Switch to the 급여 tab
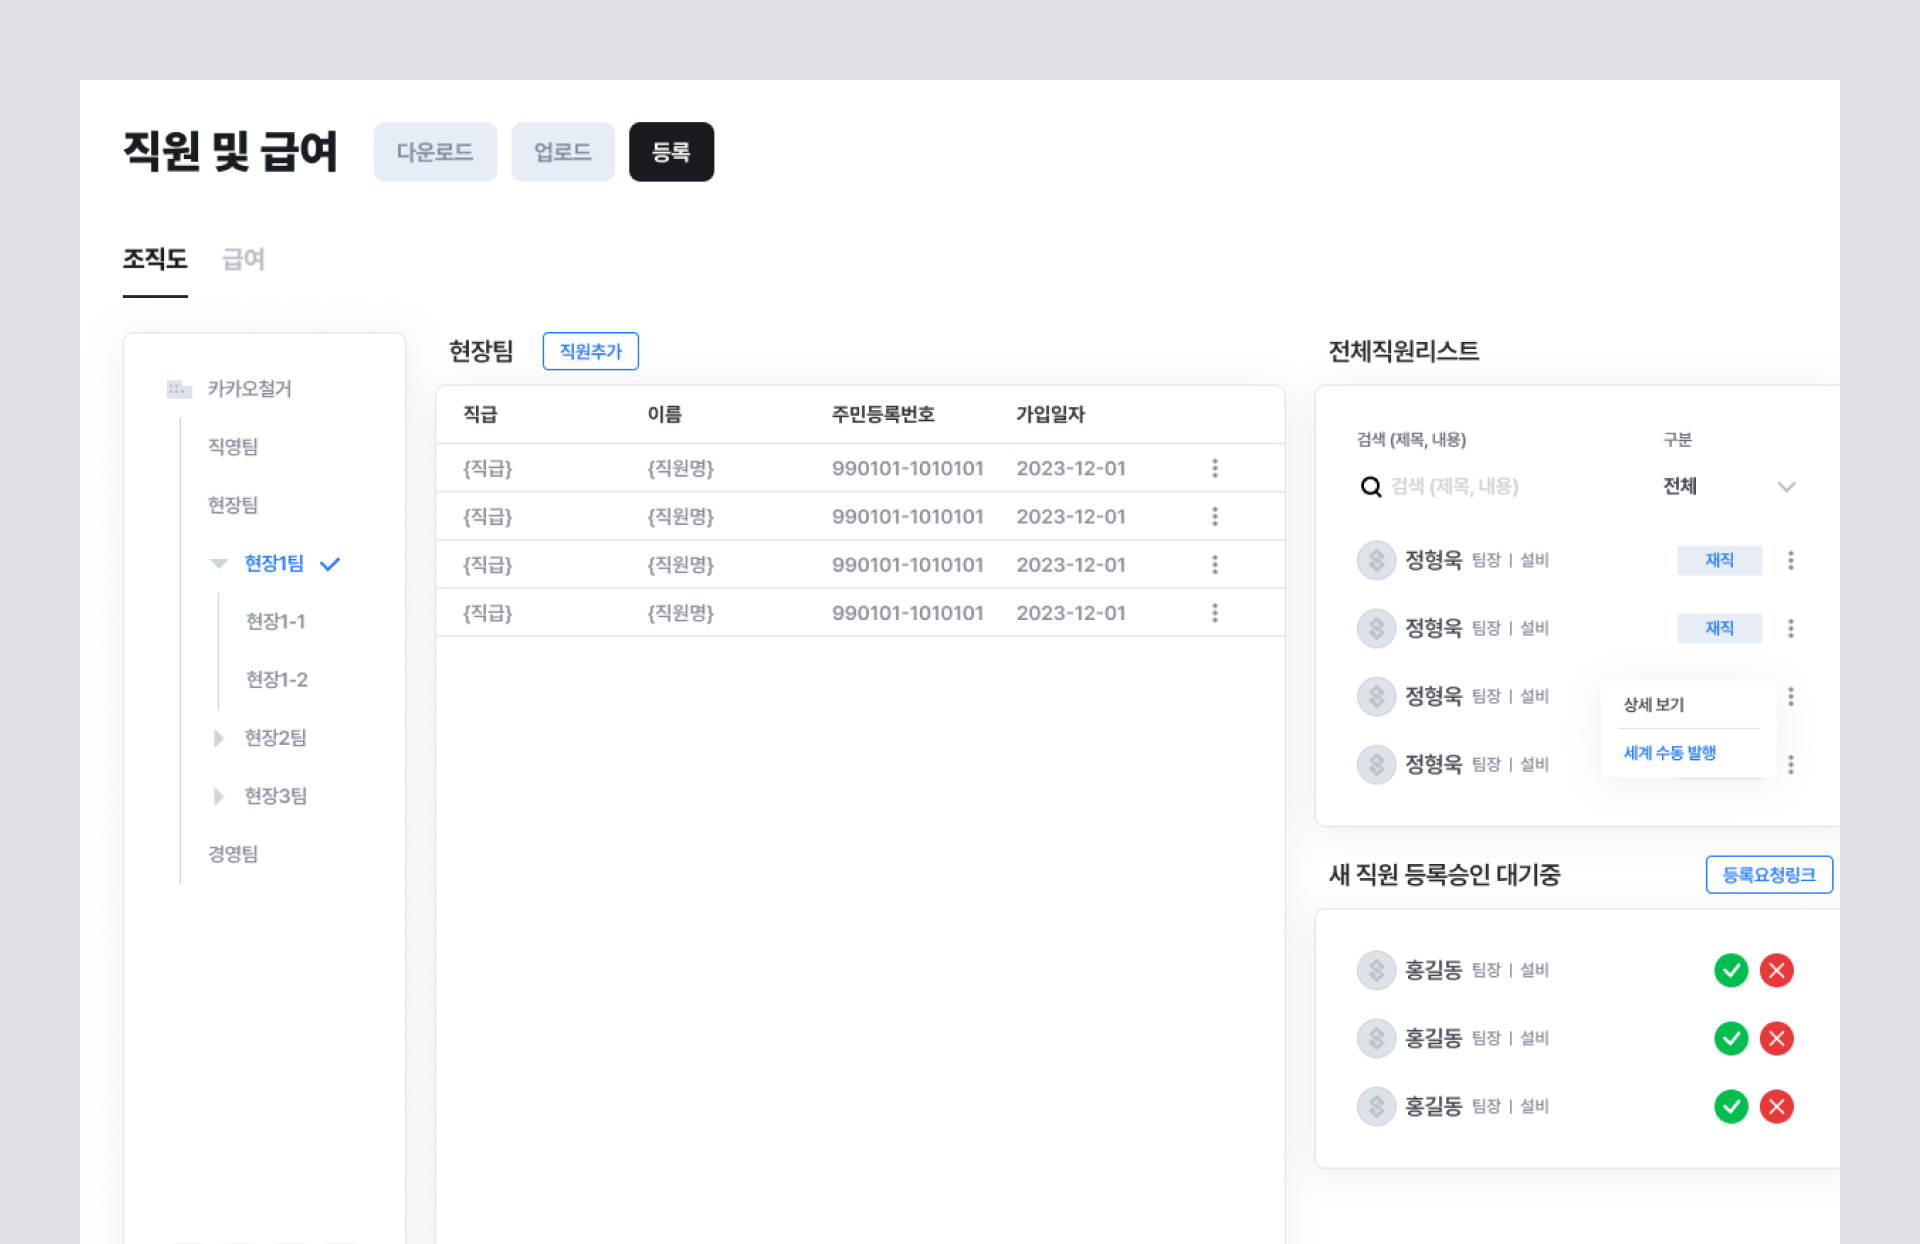1920x1244 pixels. 243,260
